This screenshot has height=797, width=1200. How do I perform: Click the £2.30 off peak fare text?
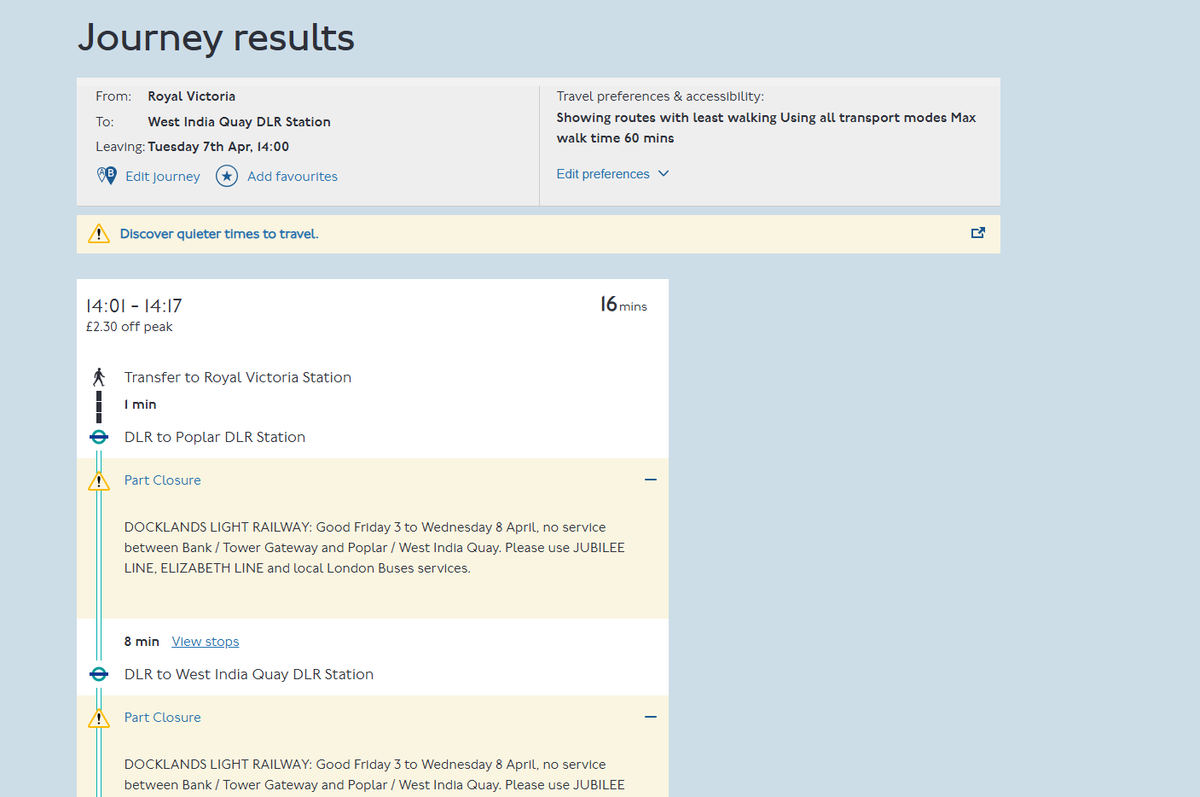(130, 327)
